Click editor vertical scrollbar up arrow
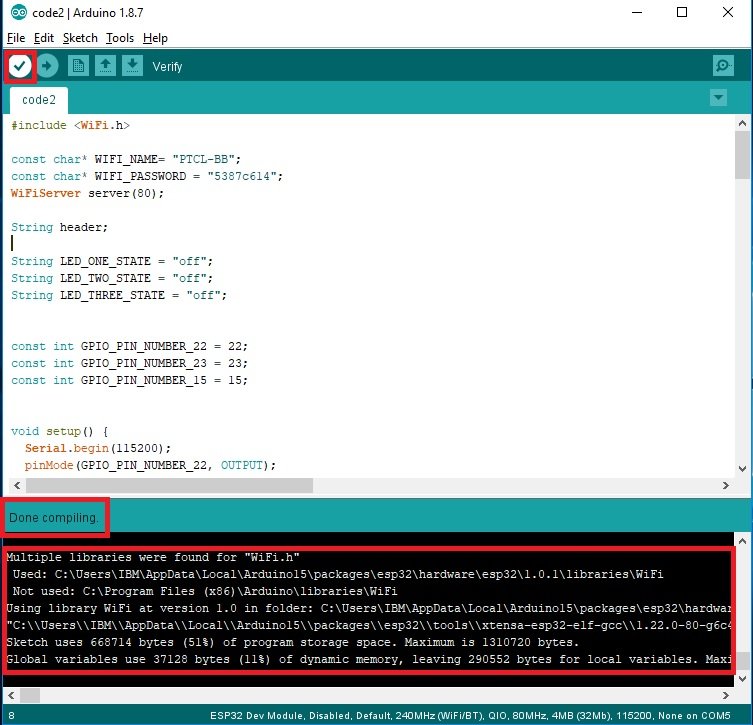The height and width of the screenshot is (725, 753). [742, 123]
